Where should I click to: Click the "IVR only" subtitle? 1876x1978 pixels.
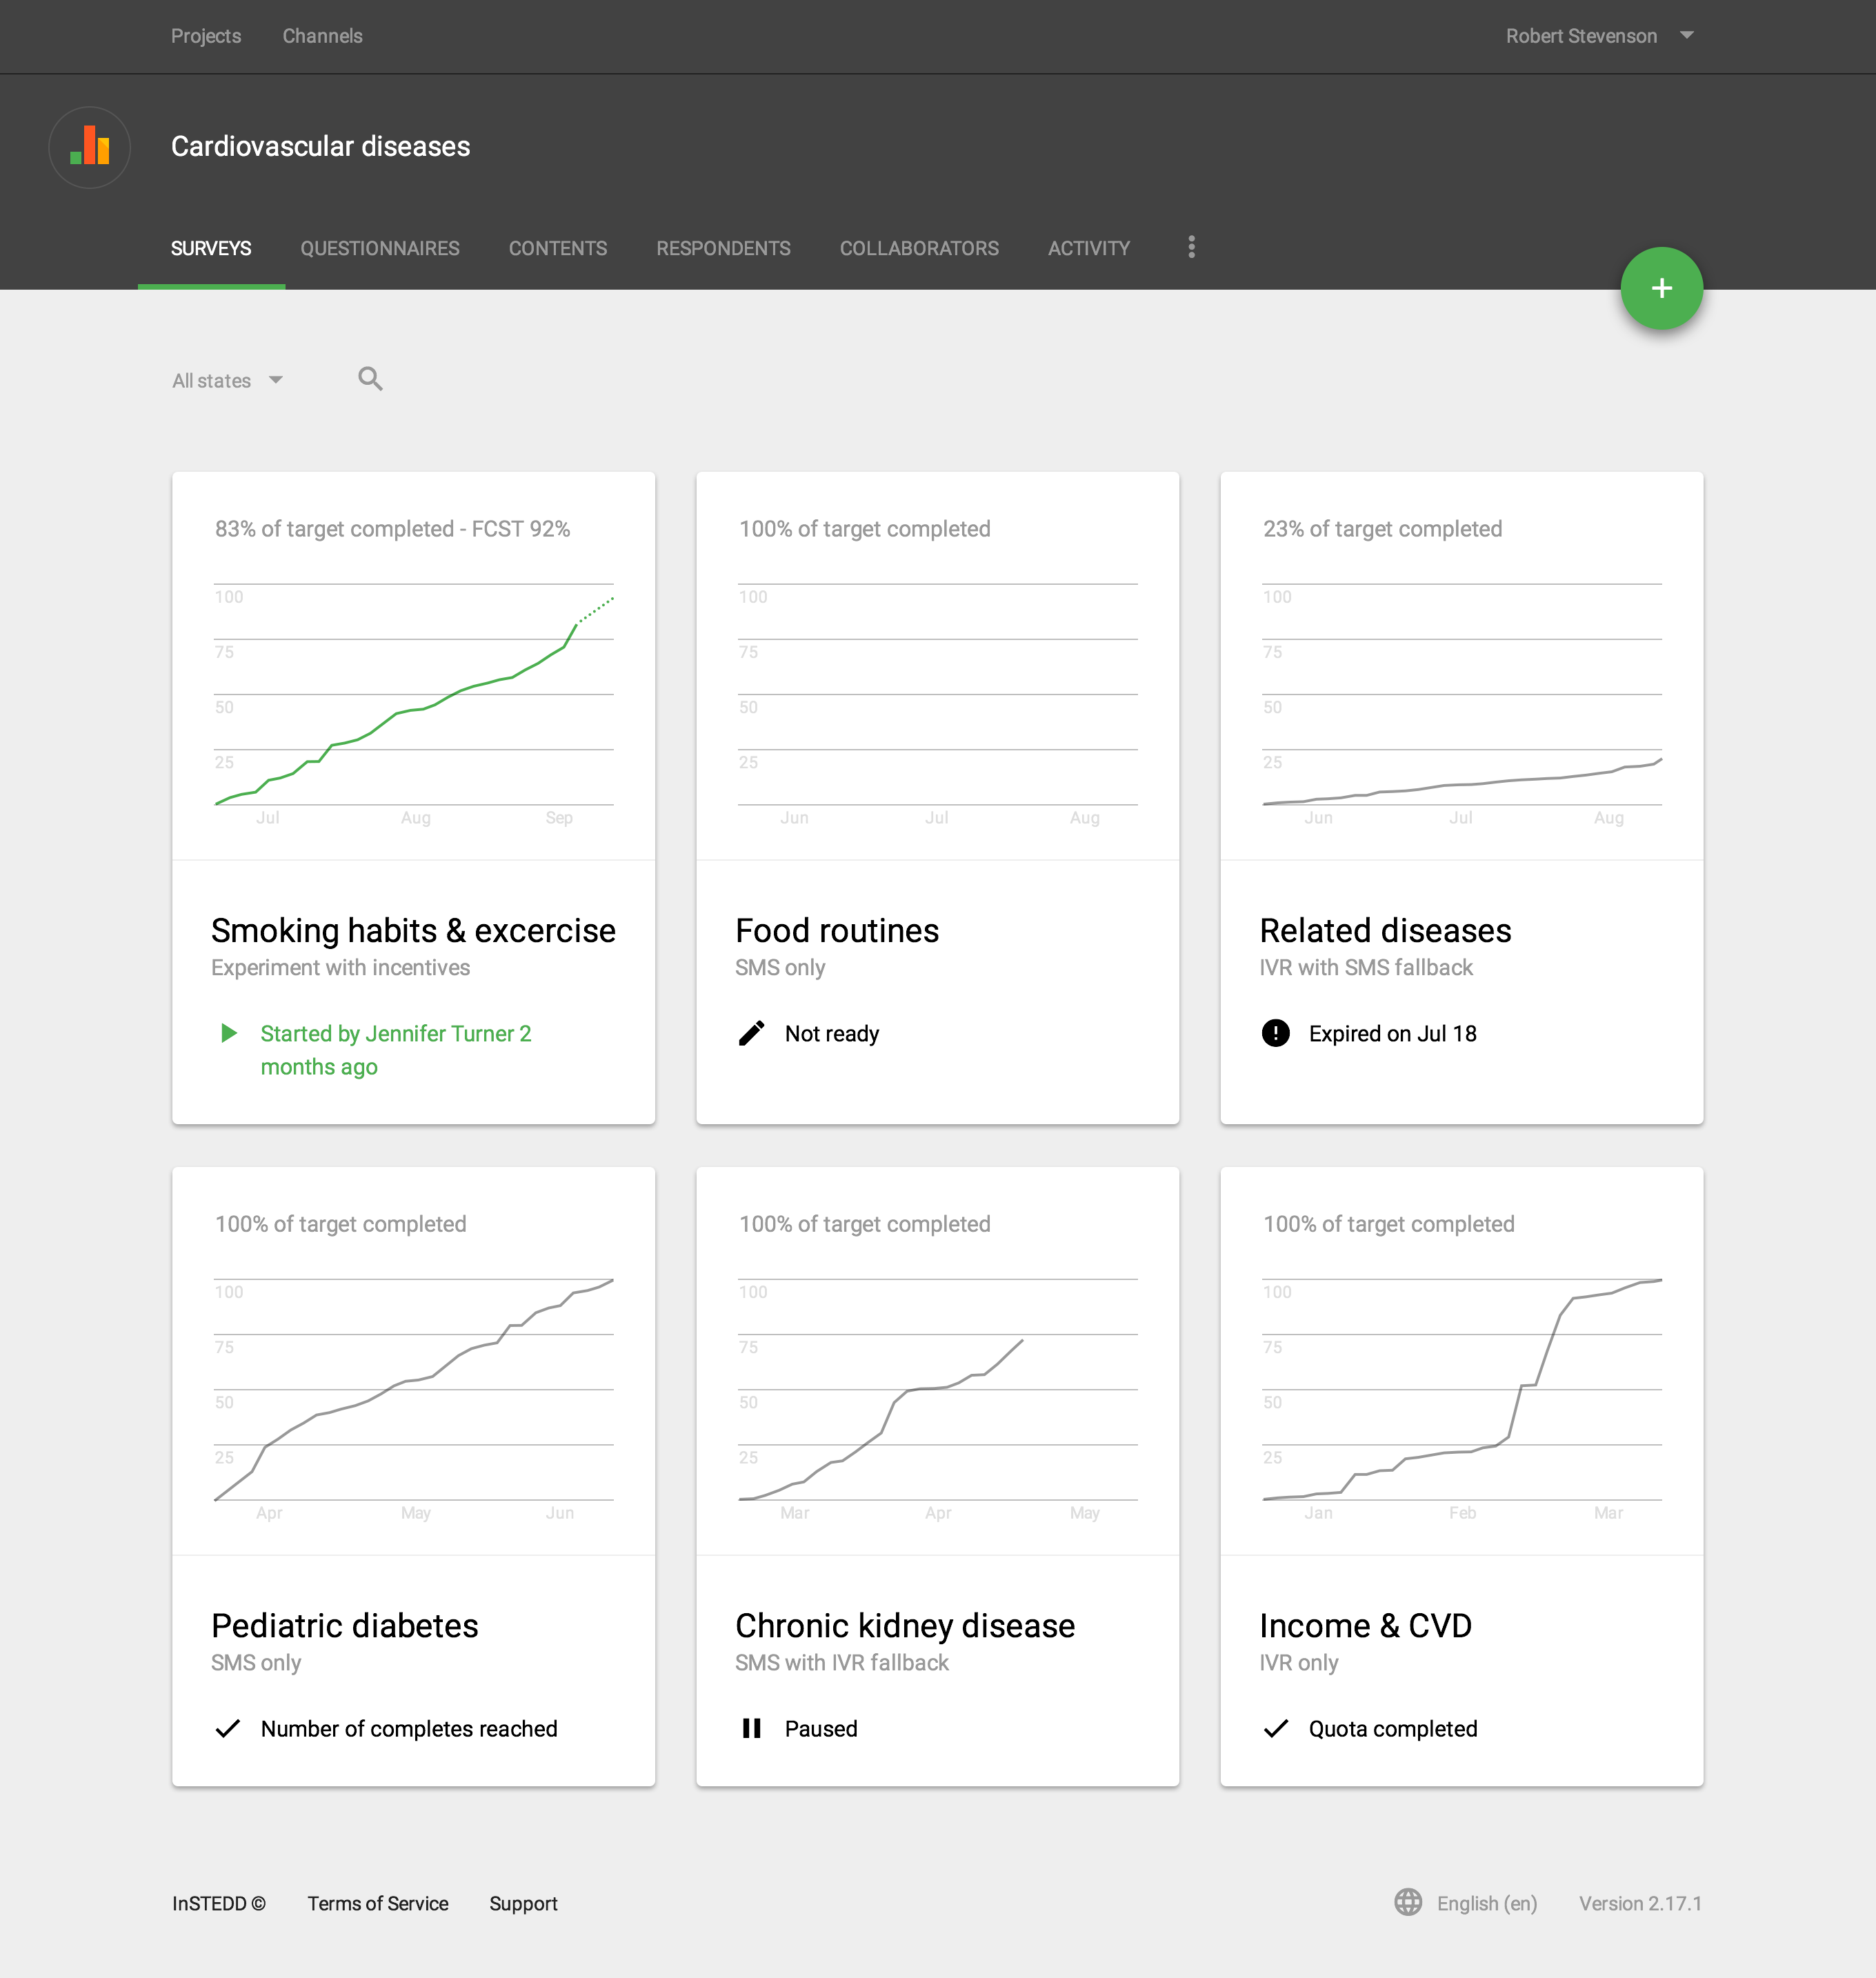tap(1299, 1662)
